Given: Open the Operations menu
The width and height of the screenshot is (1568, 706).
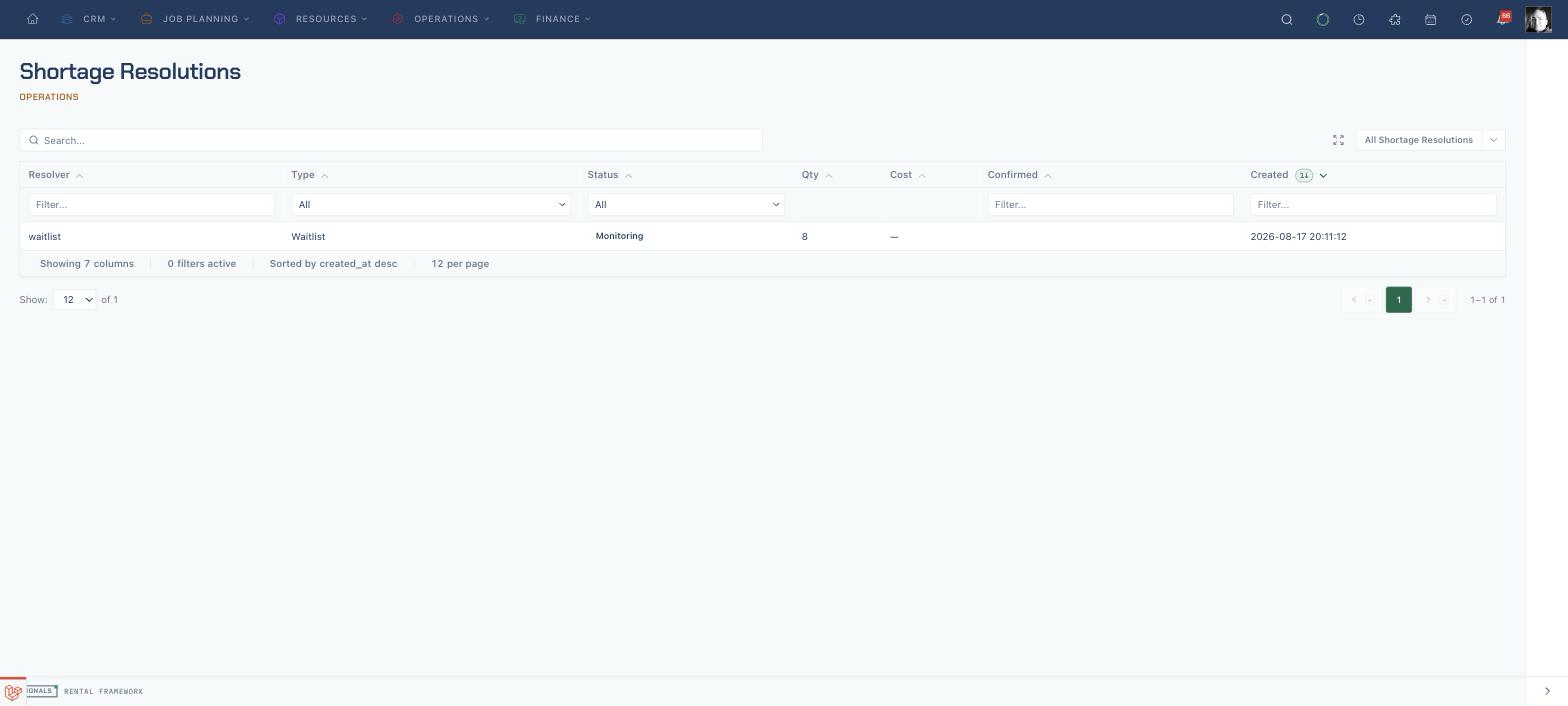Looking at the screenshot, I should click(441, 19).
